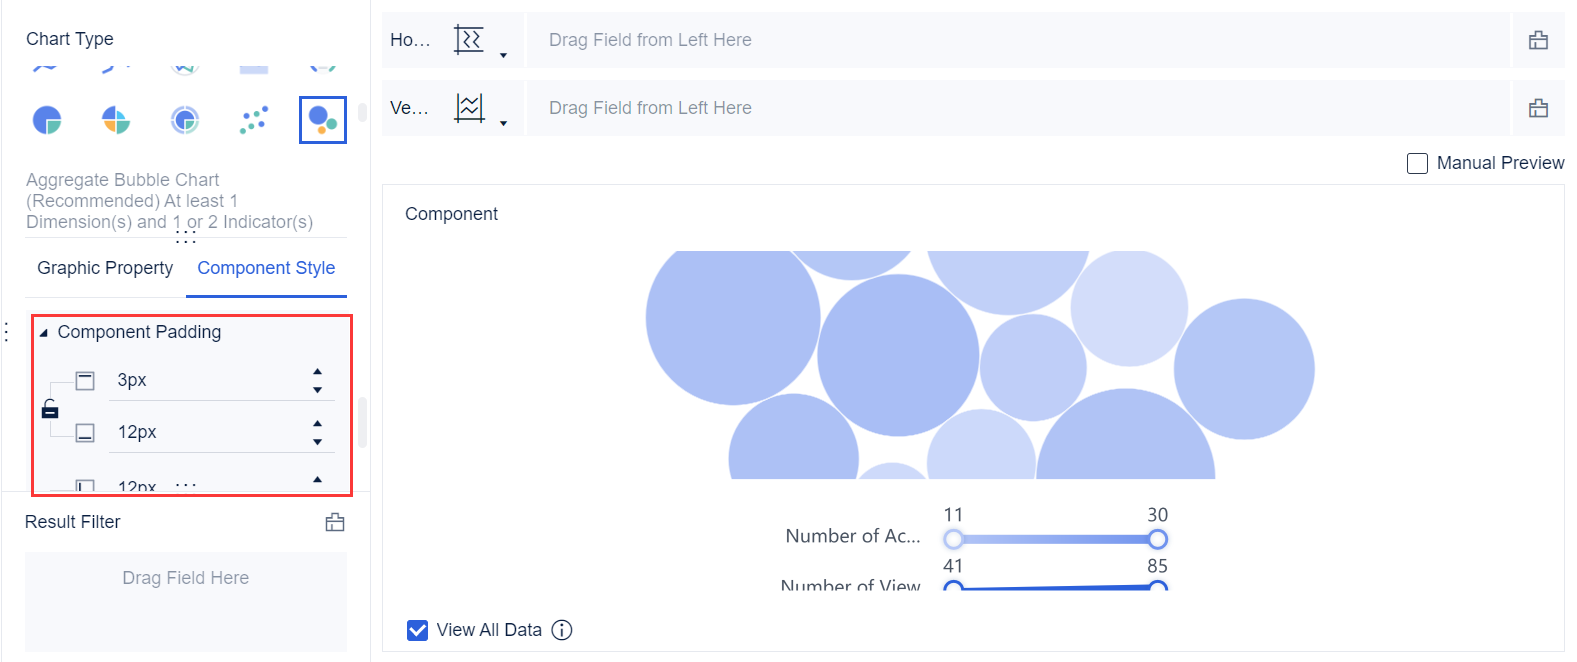Select the rose pie chart type

(116, 119)
